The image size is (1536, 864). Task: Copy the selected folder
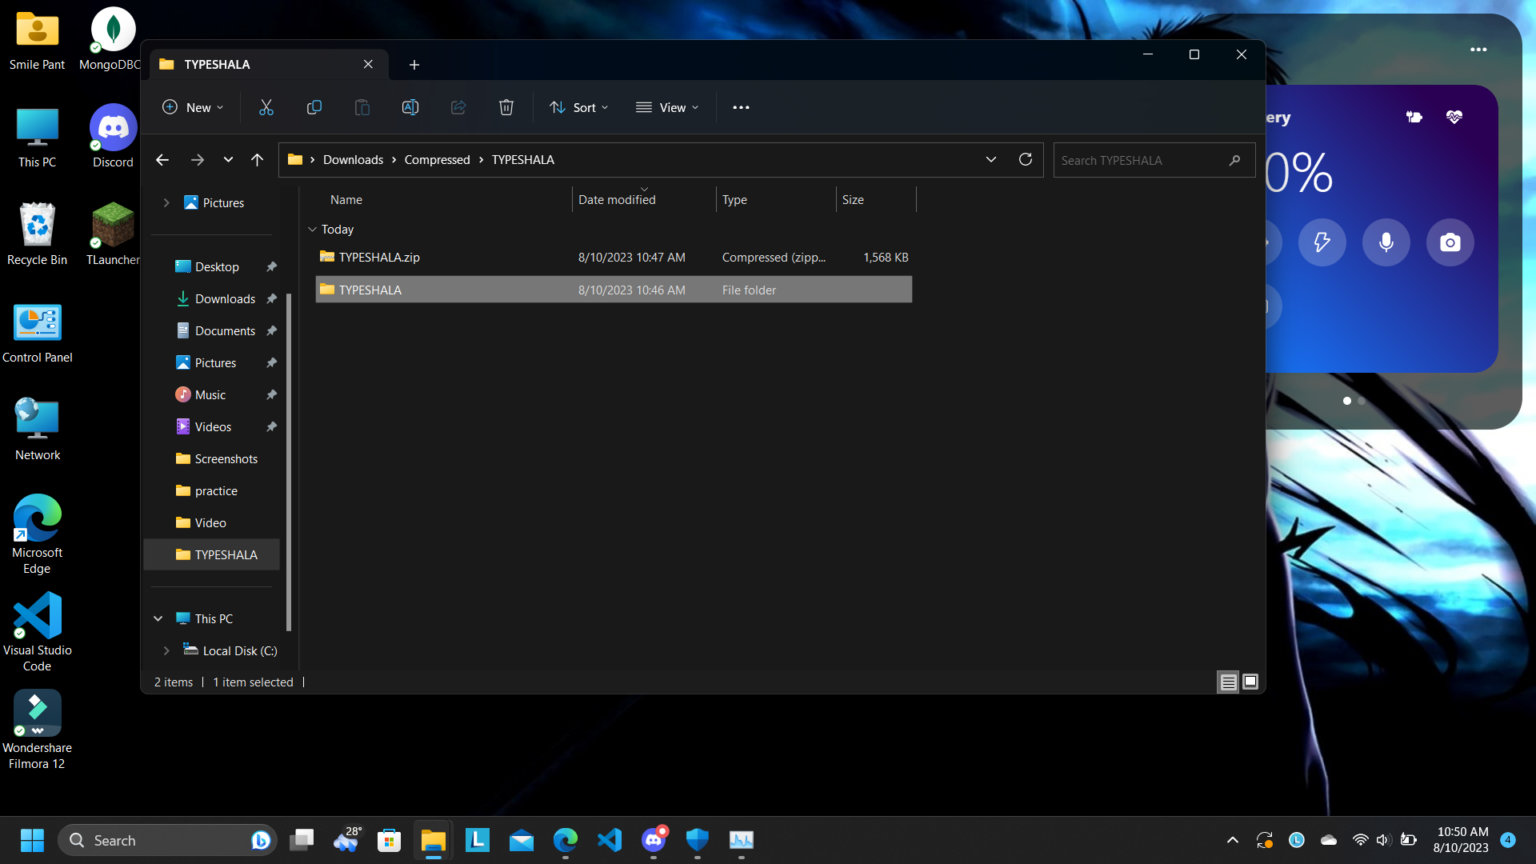pos(313,107)
